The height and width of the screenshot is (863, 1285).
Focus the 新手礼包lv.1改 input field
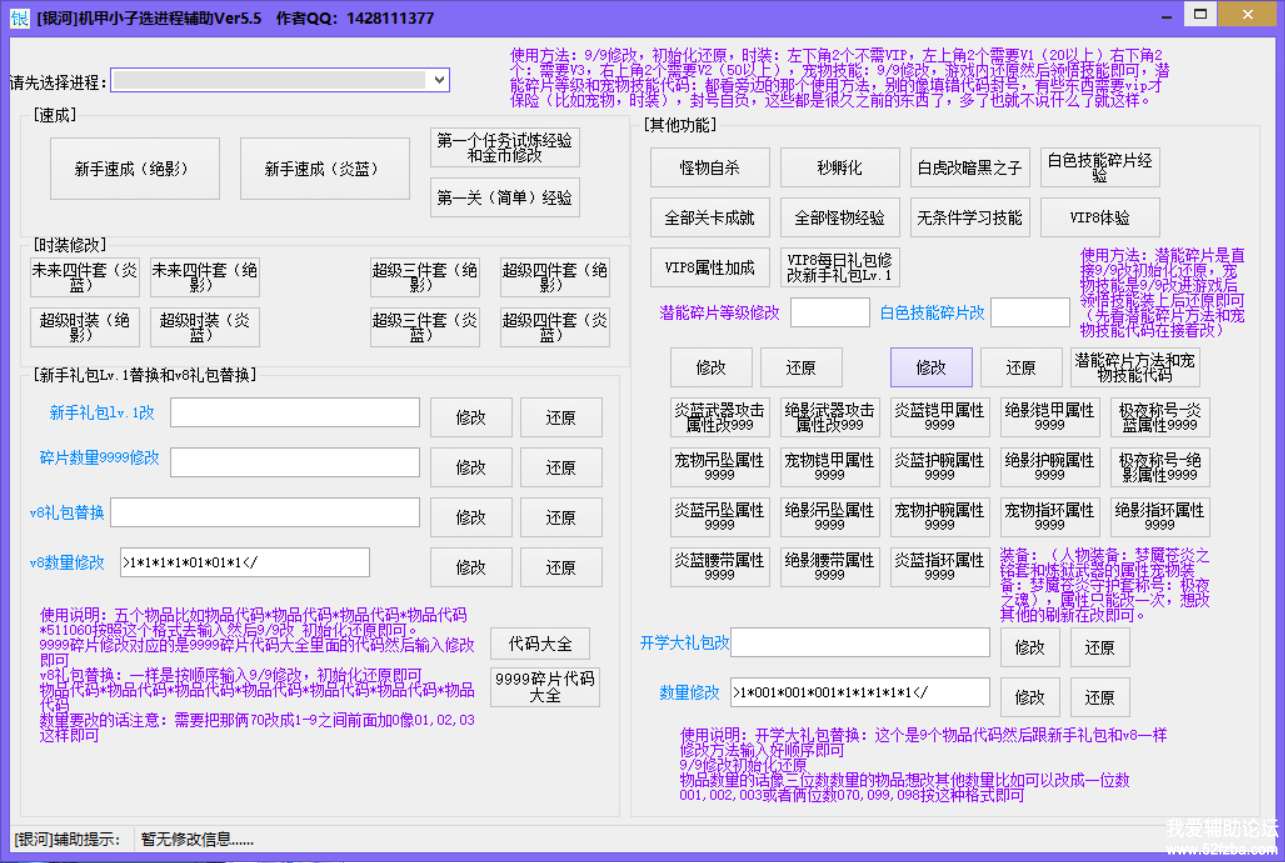294,412
